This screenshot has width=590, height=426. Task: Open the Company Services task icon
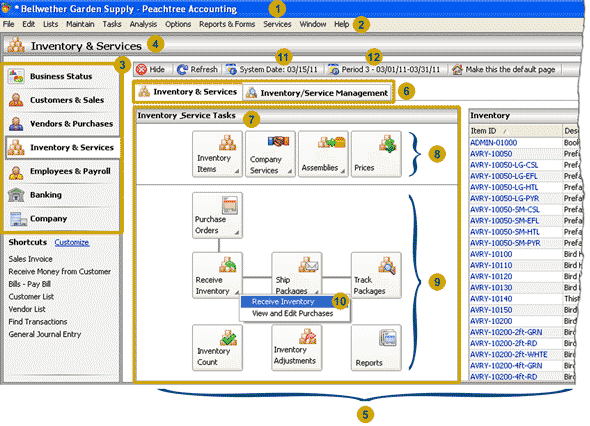270,154
